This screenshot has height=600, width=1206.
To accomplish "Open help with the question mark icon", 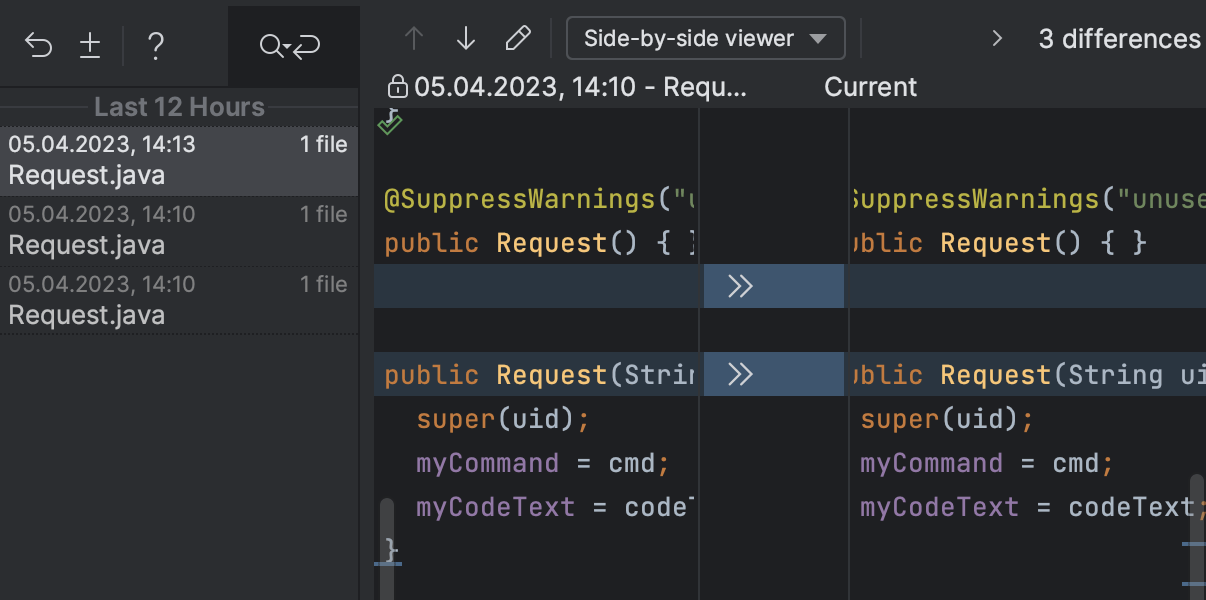I will [x=155, y=45].
